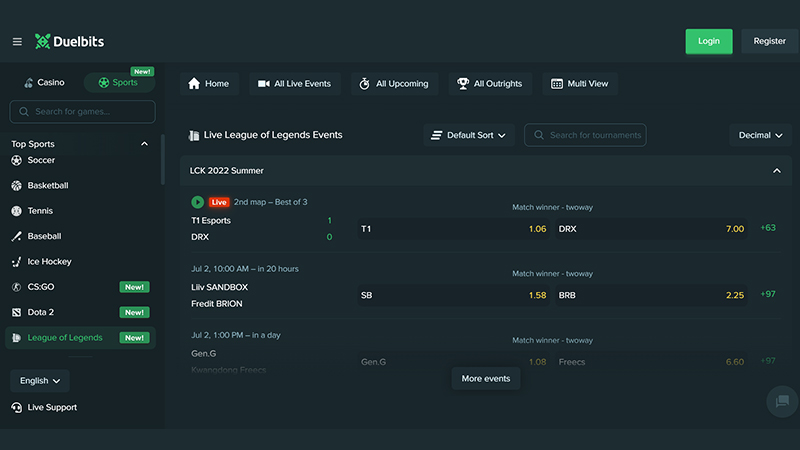This screenshot has width=800, height=450.
Task: Open +63 more markets for T1 match
Action: point(768,228)
